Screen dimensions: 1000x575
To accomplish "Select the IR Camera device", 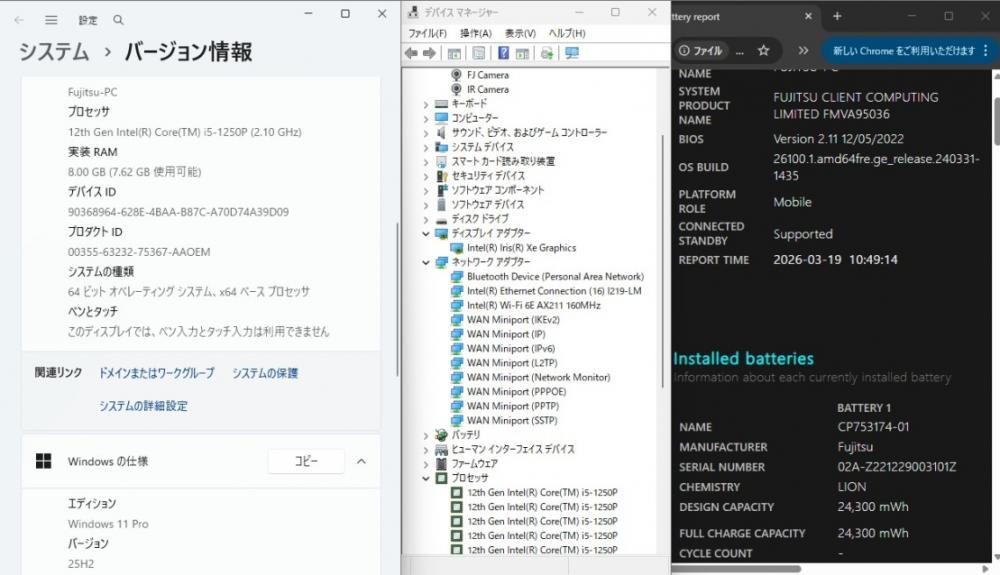I will pyautogui.click(x=488, y=90).
